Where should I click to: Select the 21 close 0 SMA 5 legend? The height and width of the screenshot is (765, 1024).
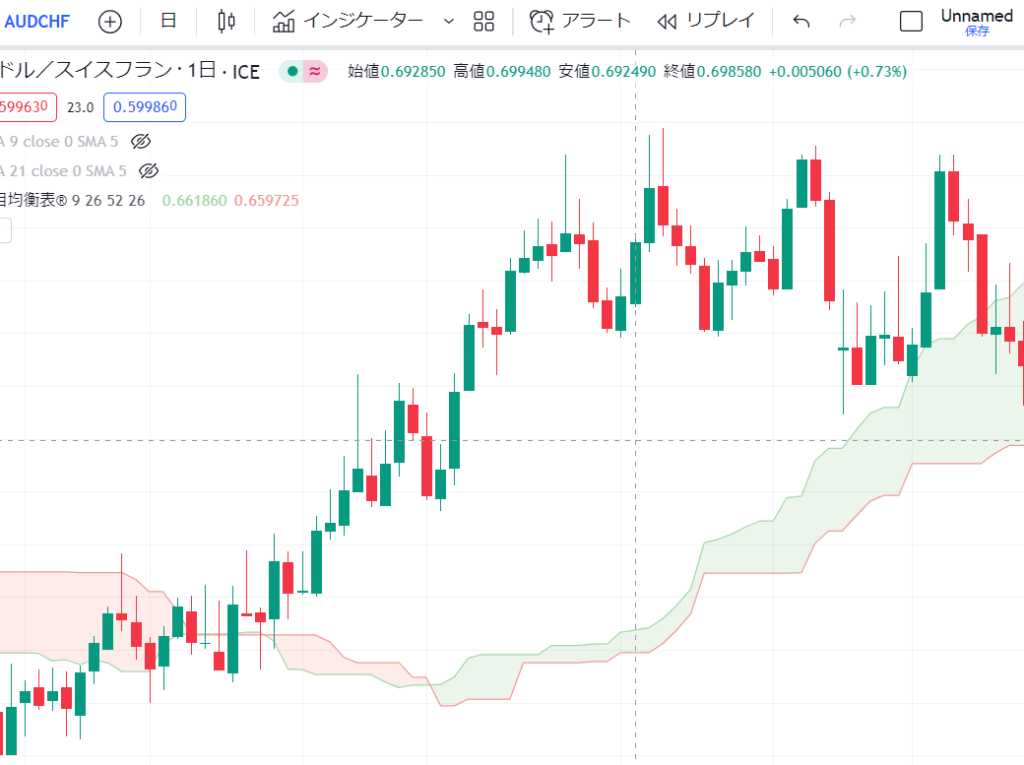[63, 171]
